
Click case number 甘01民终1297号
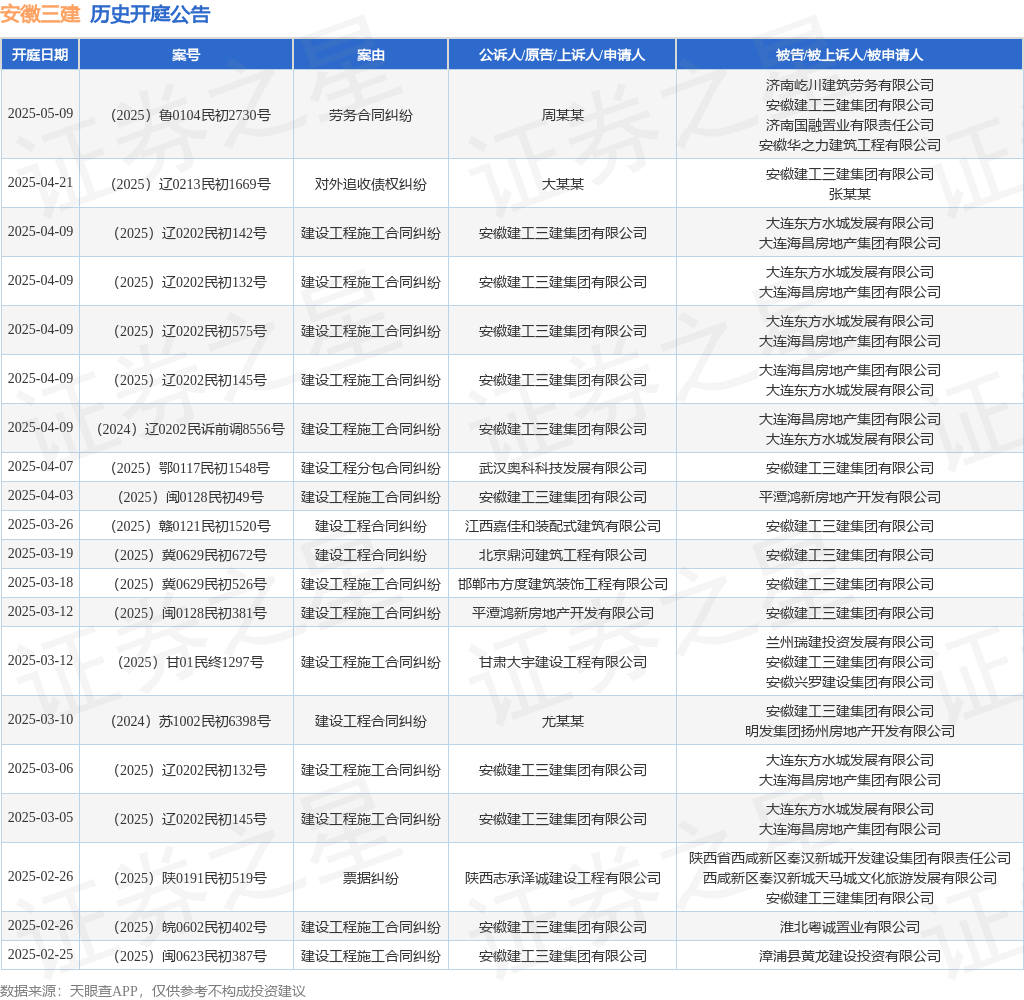point(190,662)
